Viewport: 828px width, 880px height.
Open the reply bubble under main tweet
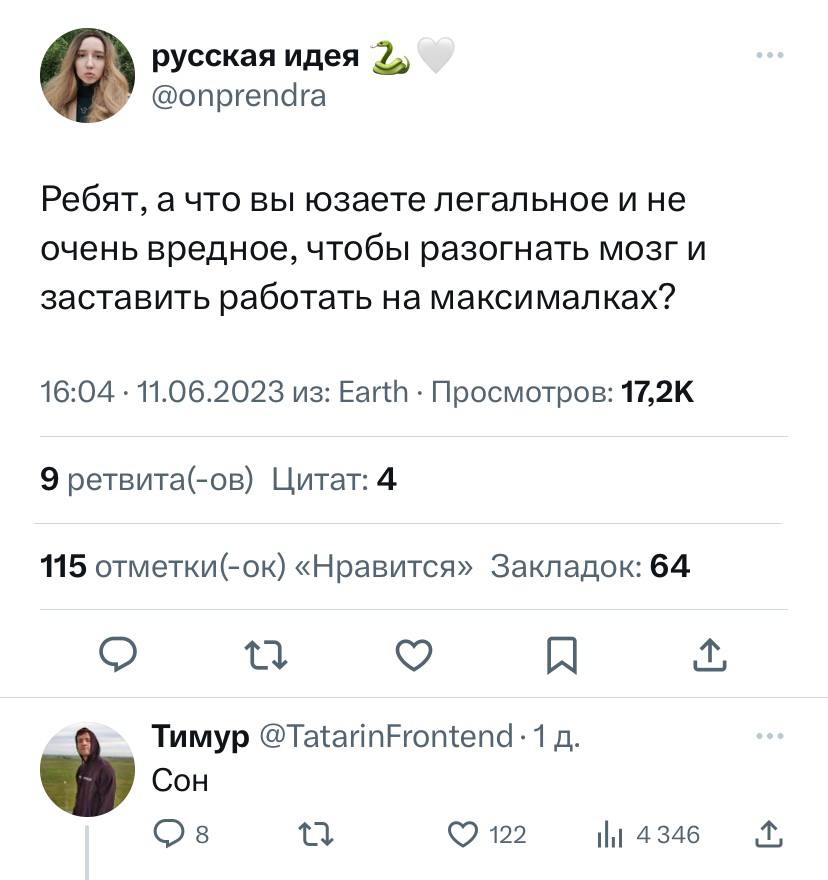pos(118,654)
